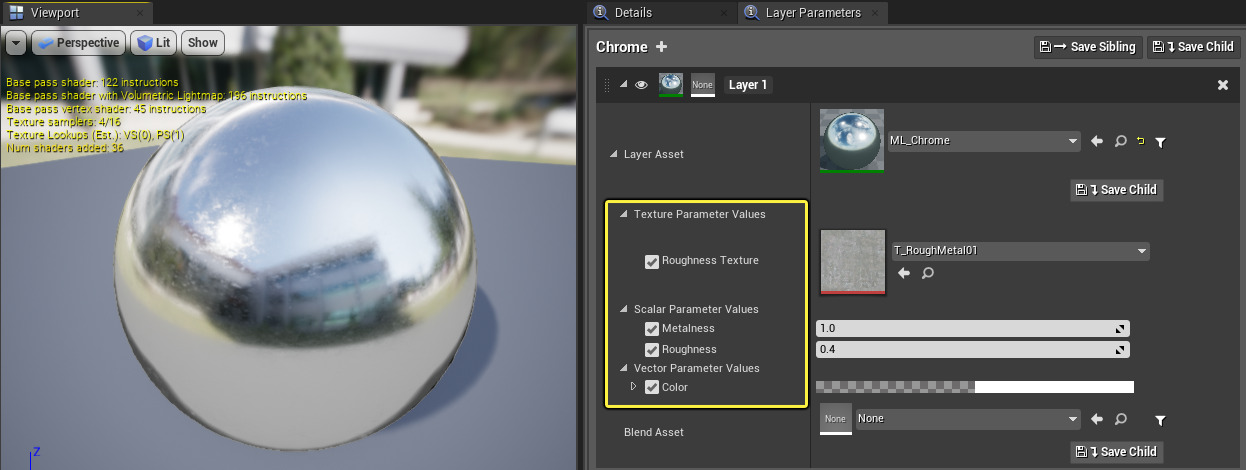This screenshot has height=470, width=1247.
Task: Click the filter icon next to ML_Chrome
Action: point(1160,142)
